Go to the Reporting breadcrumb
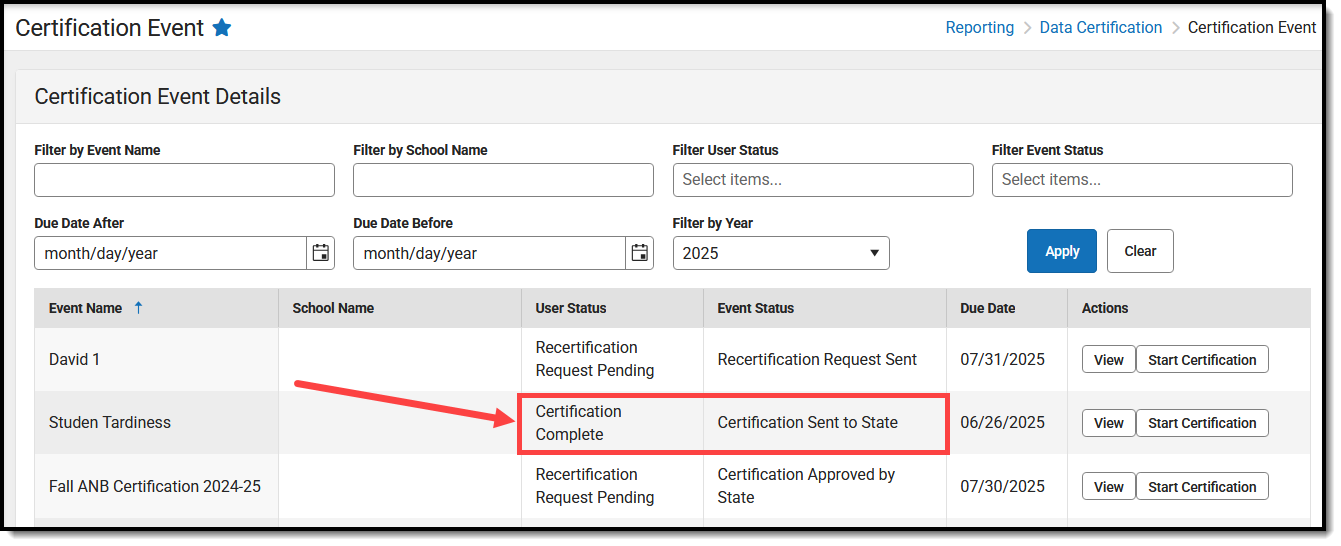This screenshot has width=1341, height=546. (x=979, y=28)
